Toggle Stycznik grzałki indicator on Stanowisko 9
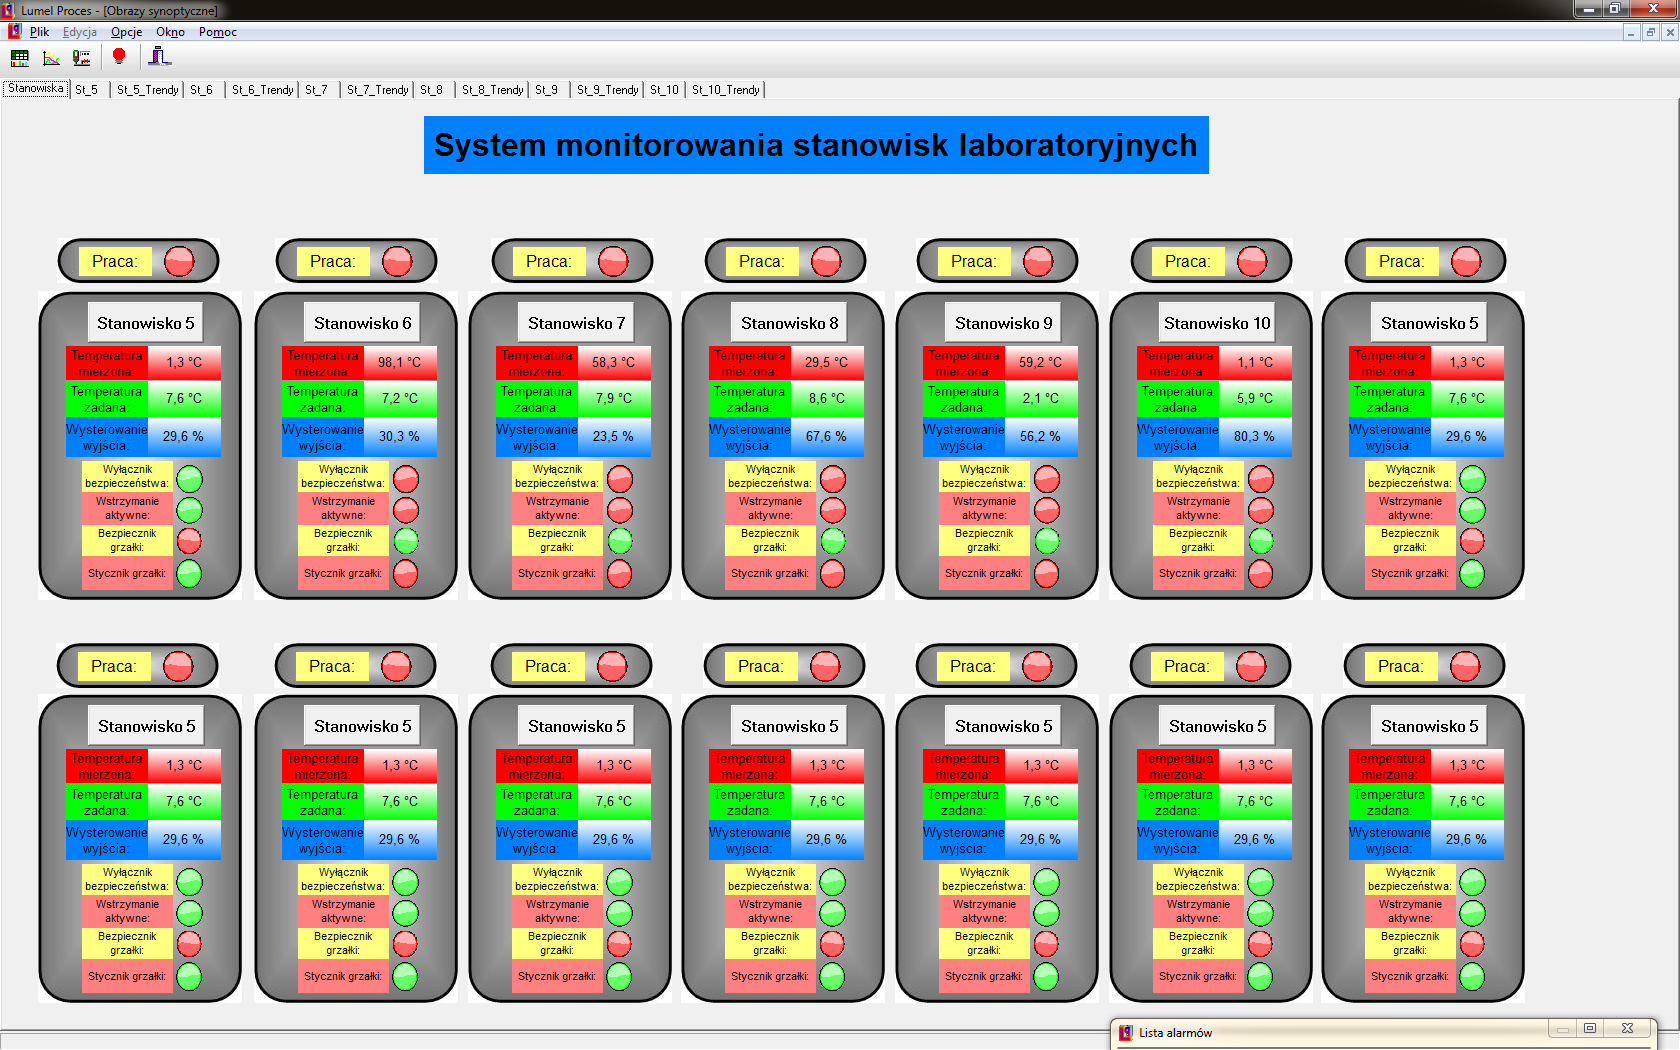 (1047, 574)
